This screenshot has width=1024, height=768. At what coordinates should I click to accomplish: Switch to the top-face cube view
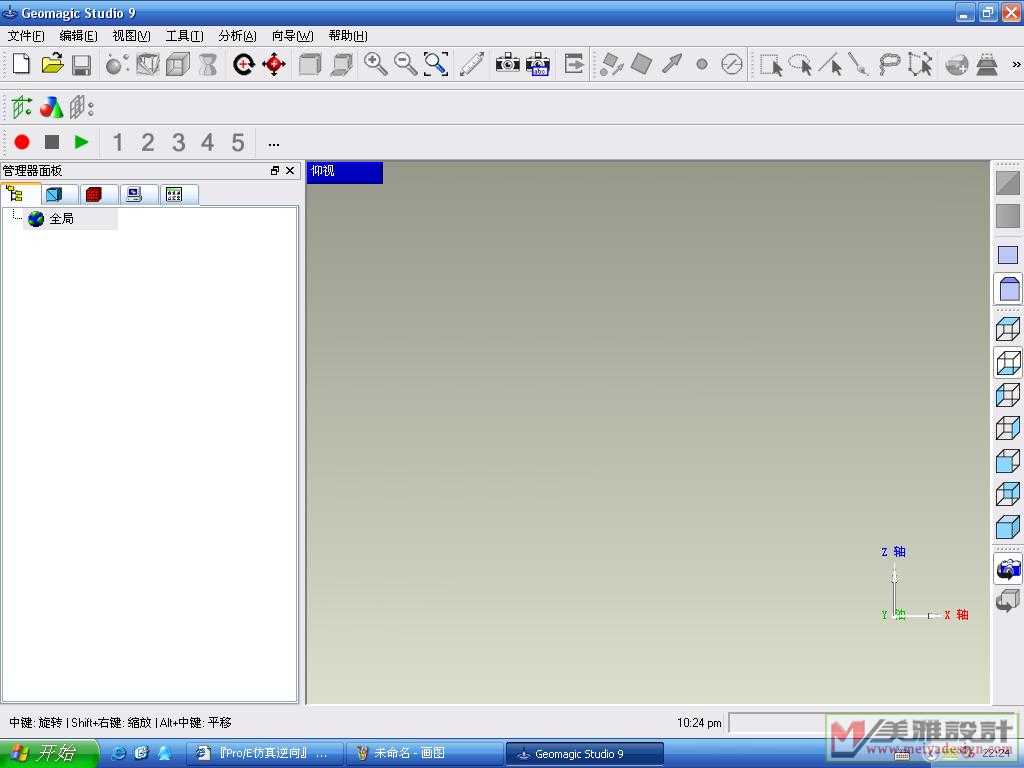tap(1008, 329)
